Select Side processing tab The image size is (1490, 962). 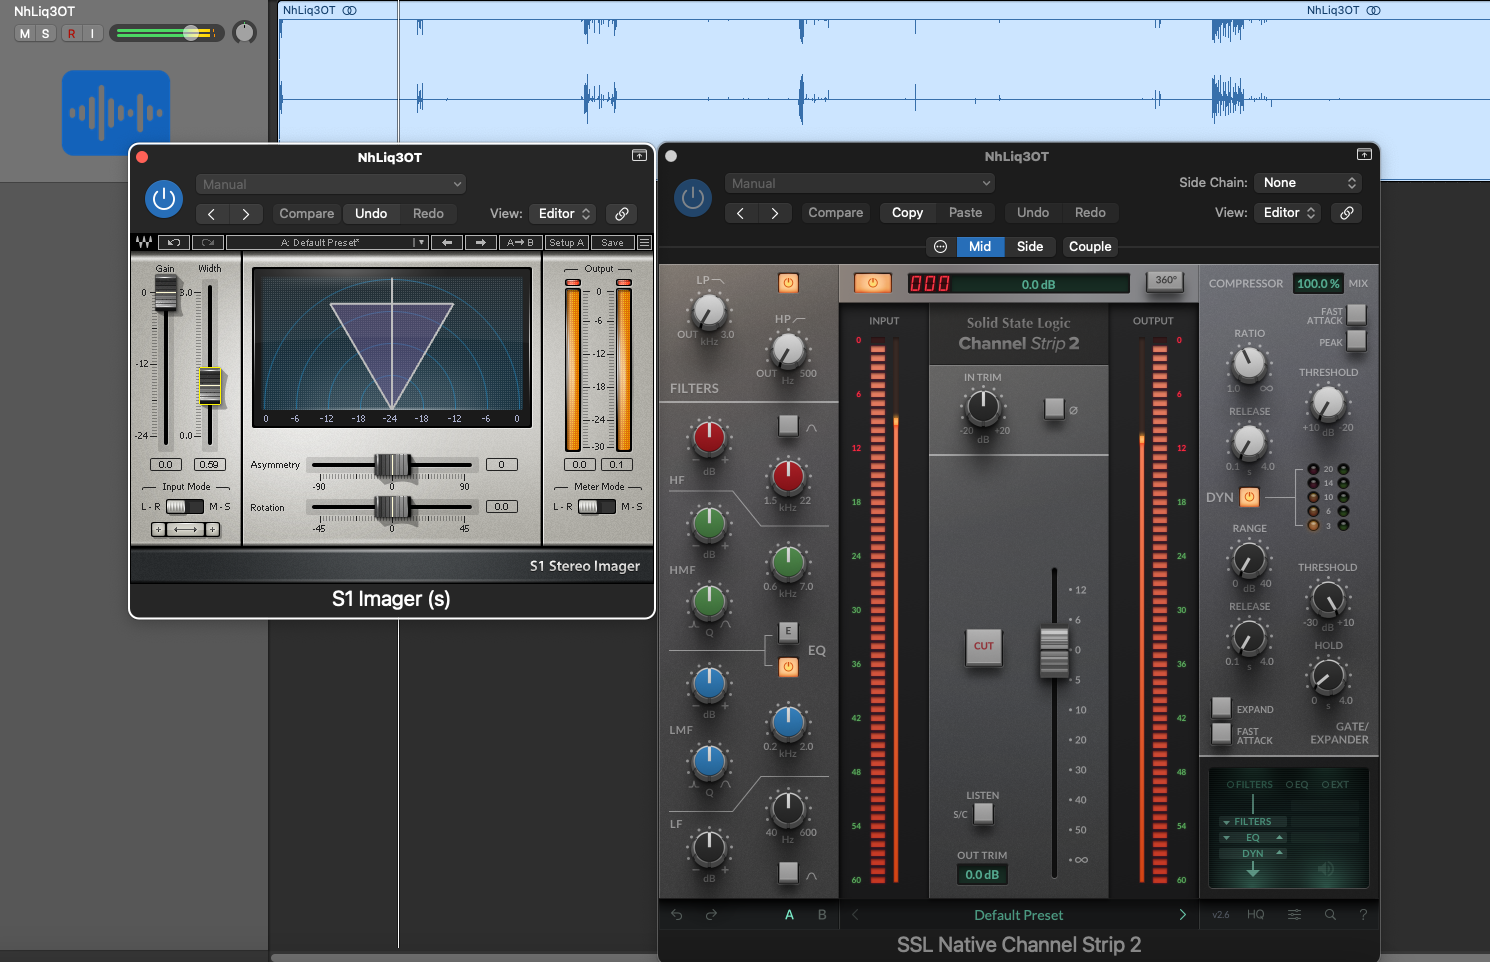click(x=1030, y=247)
